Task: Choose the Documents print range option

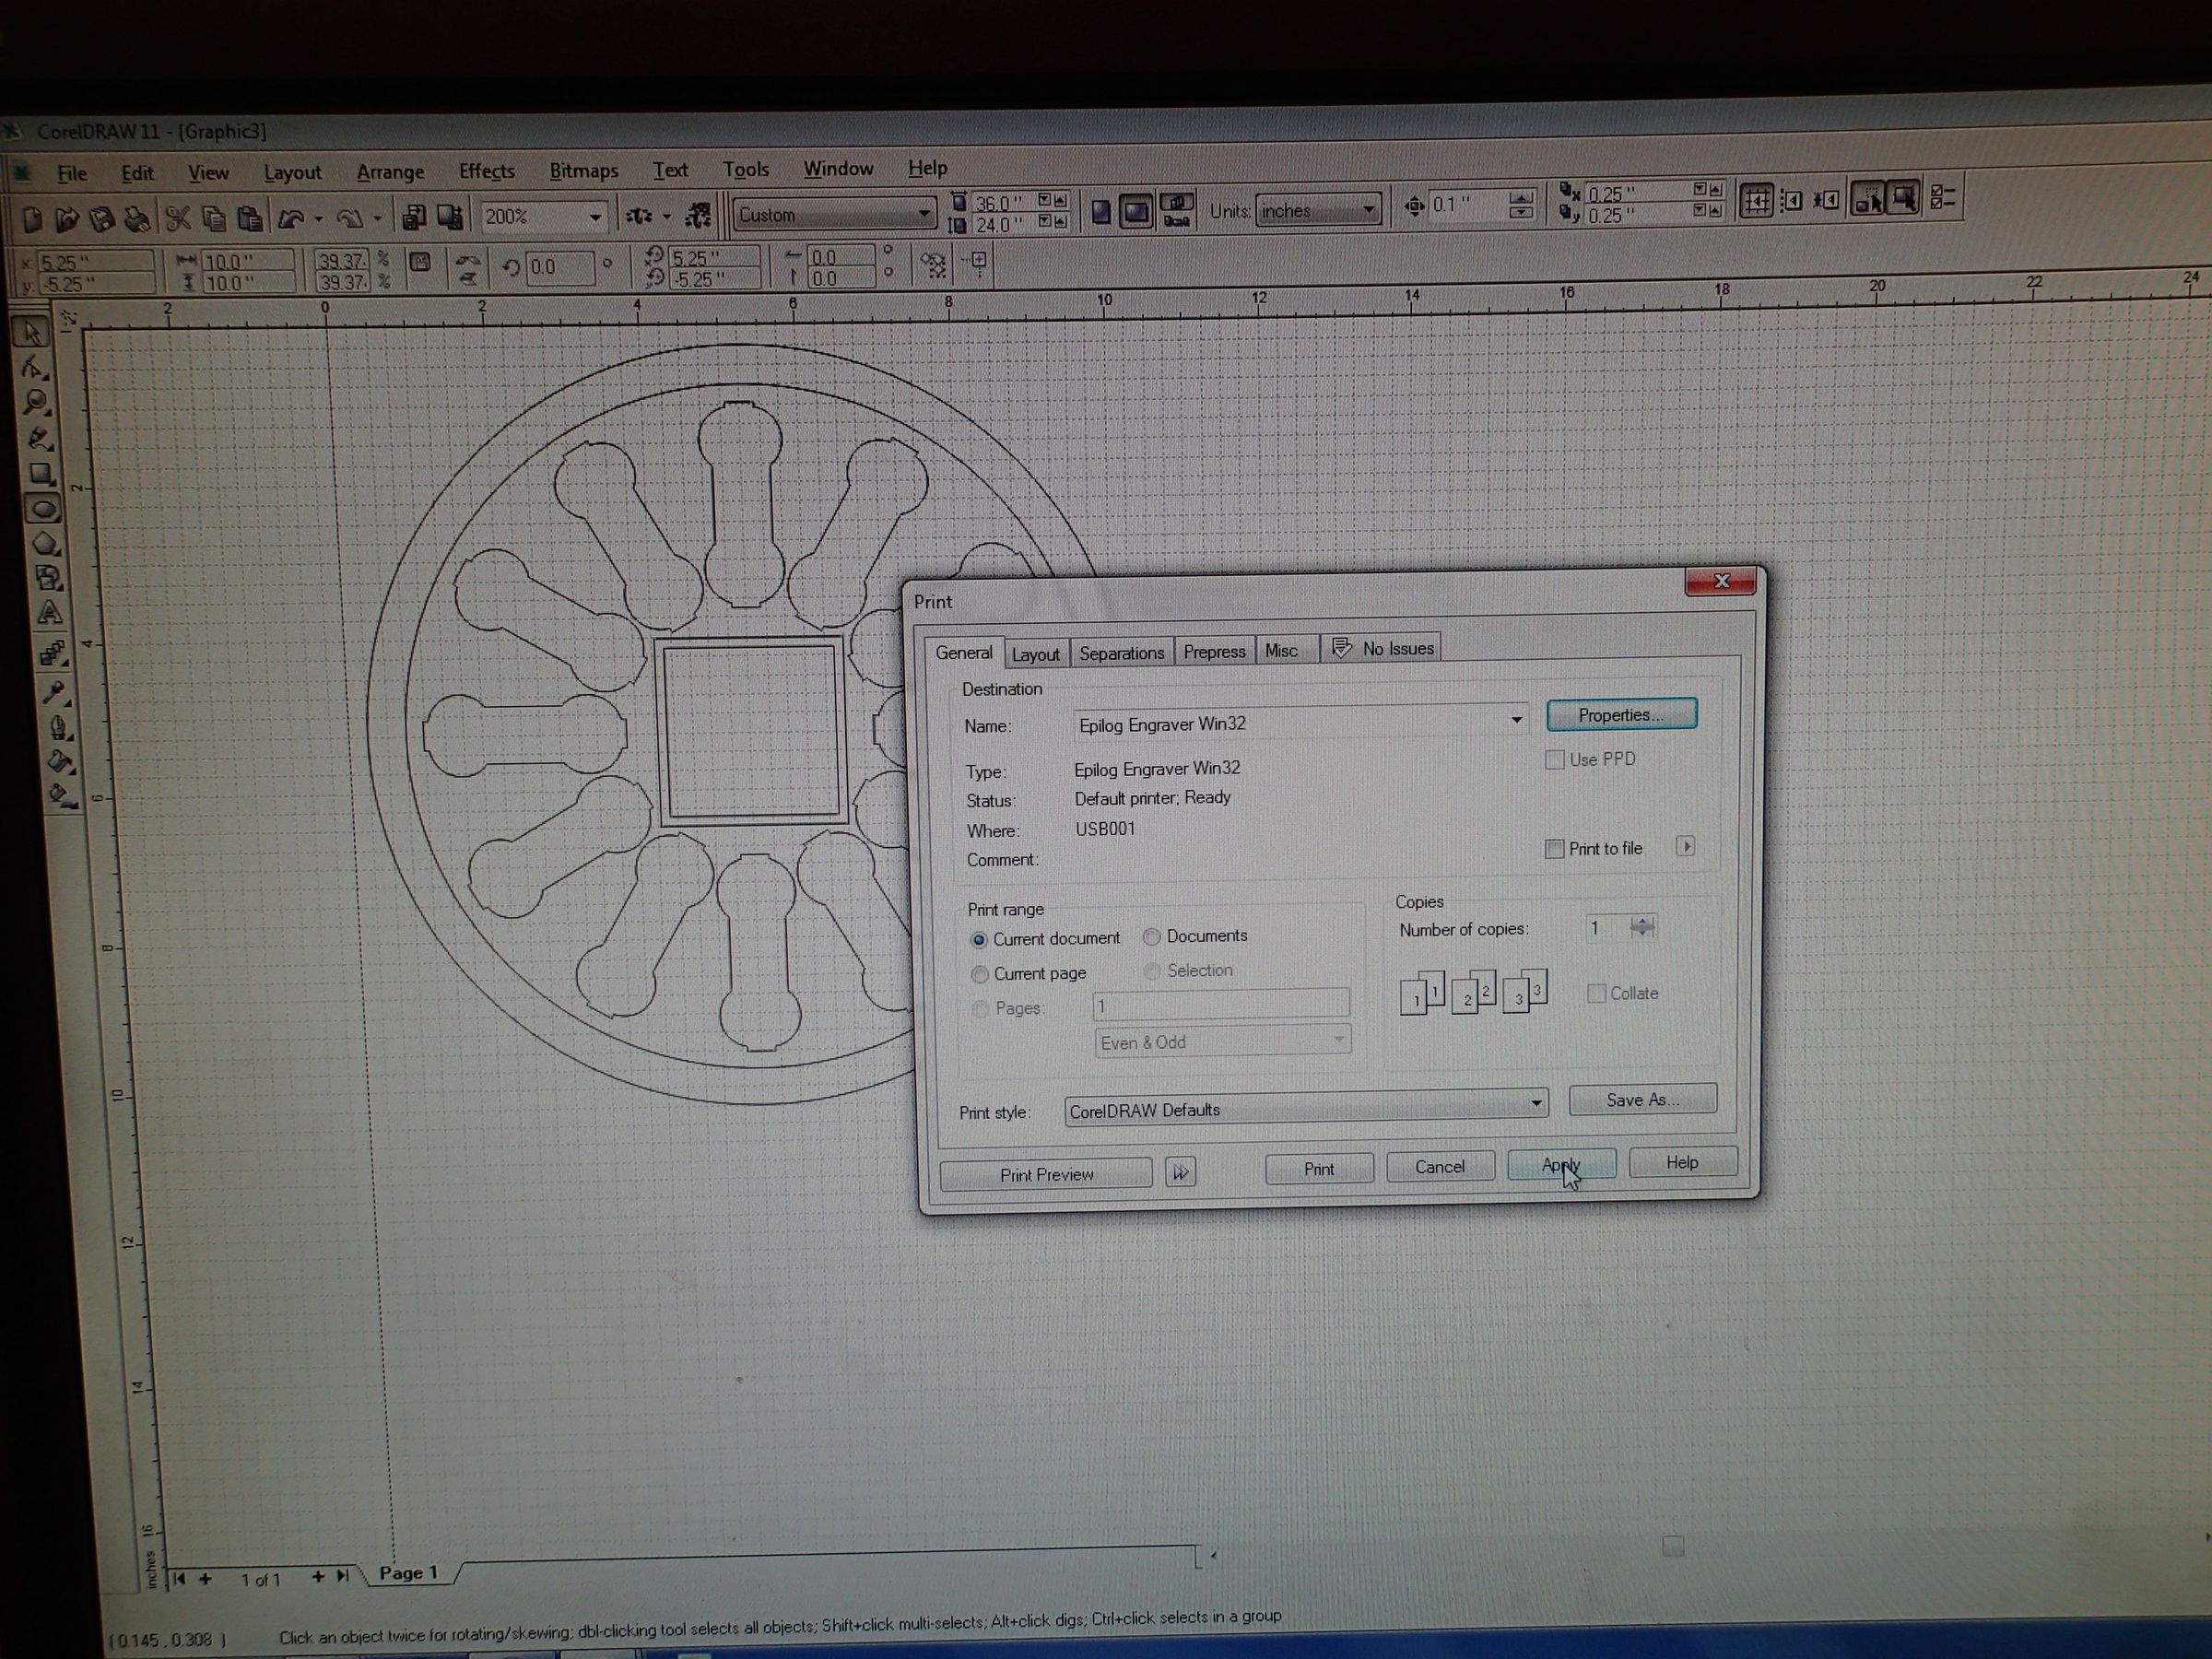Action: [1152, 937]
